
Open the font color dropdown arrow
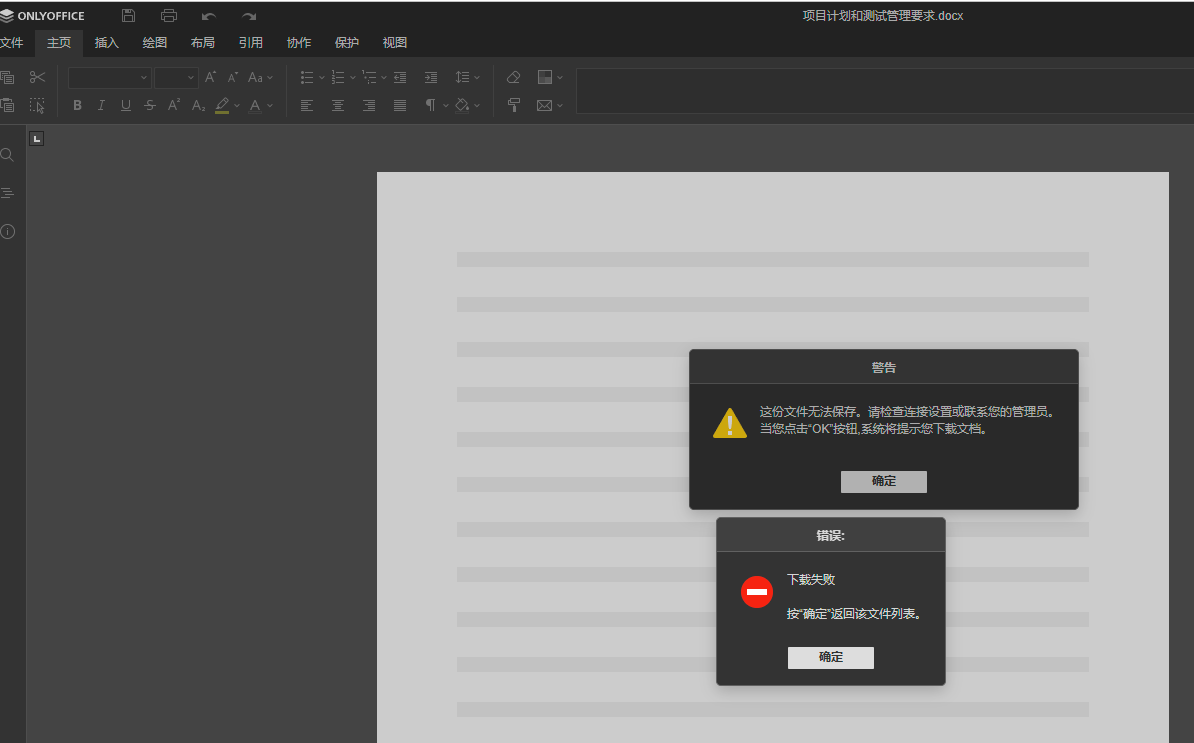[x=270, y=106]
